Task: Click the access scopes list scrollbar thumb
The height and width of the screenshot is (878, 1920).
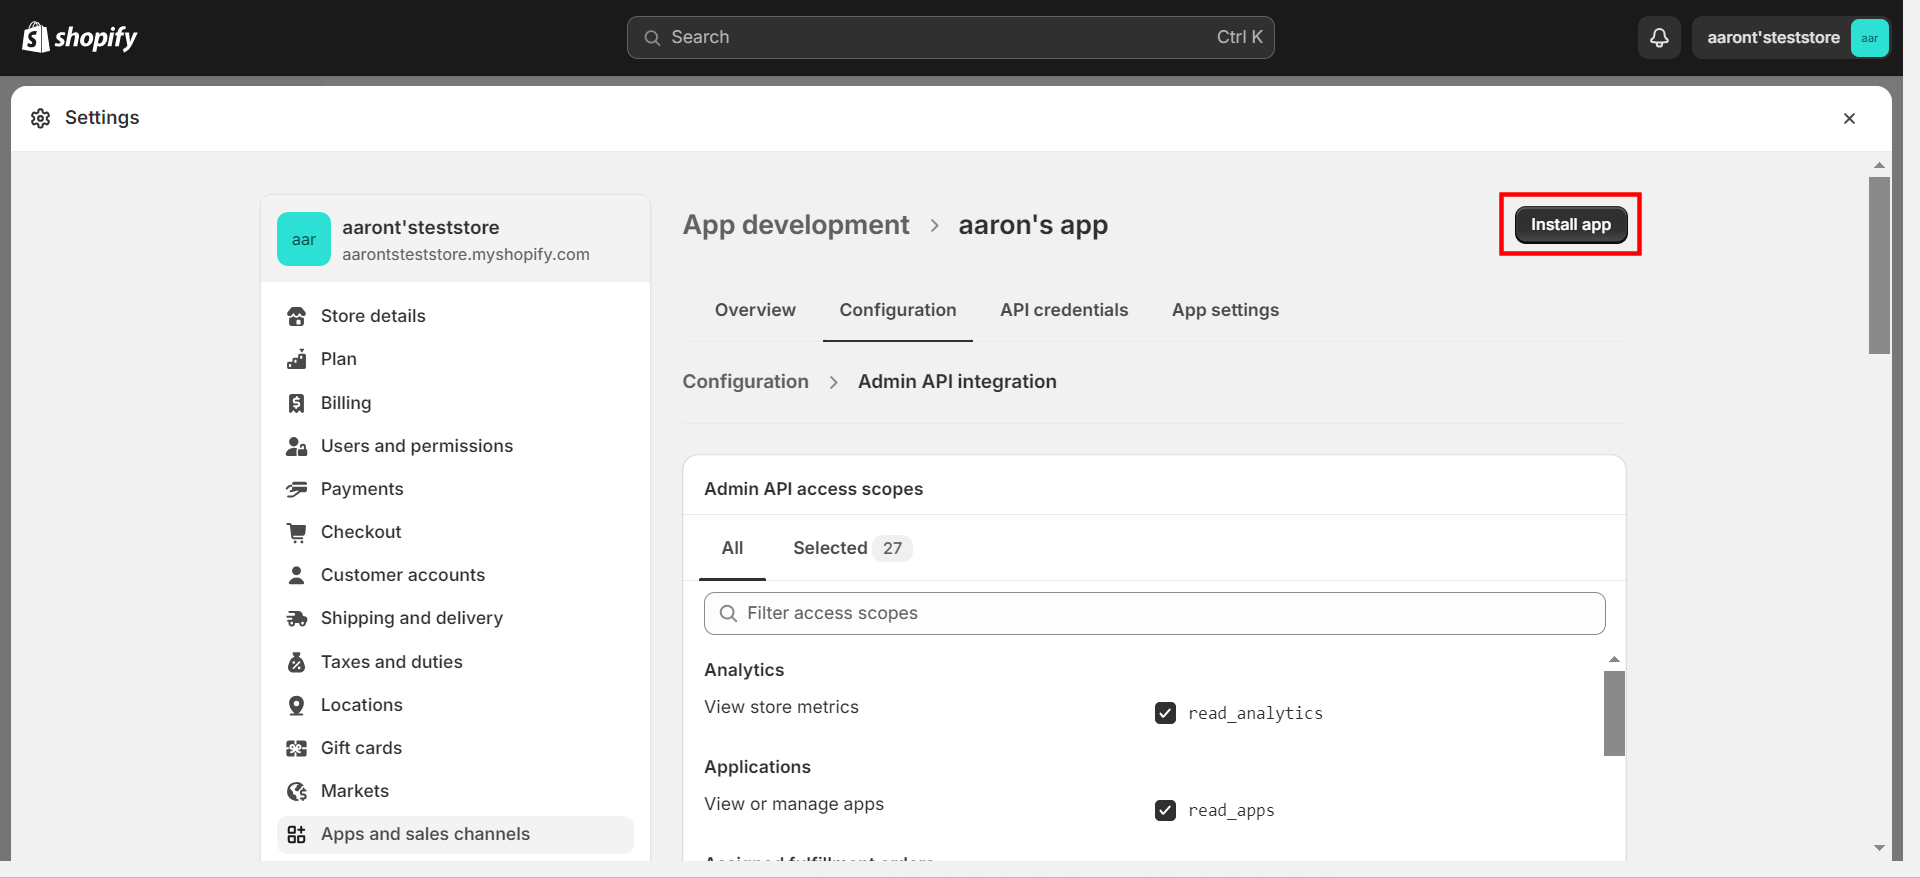Action: [x=1614, y=713]
